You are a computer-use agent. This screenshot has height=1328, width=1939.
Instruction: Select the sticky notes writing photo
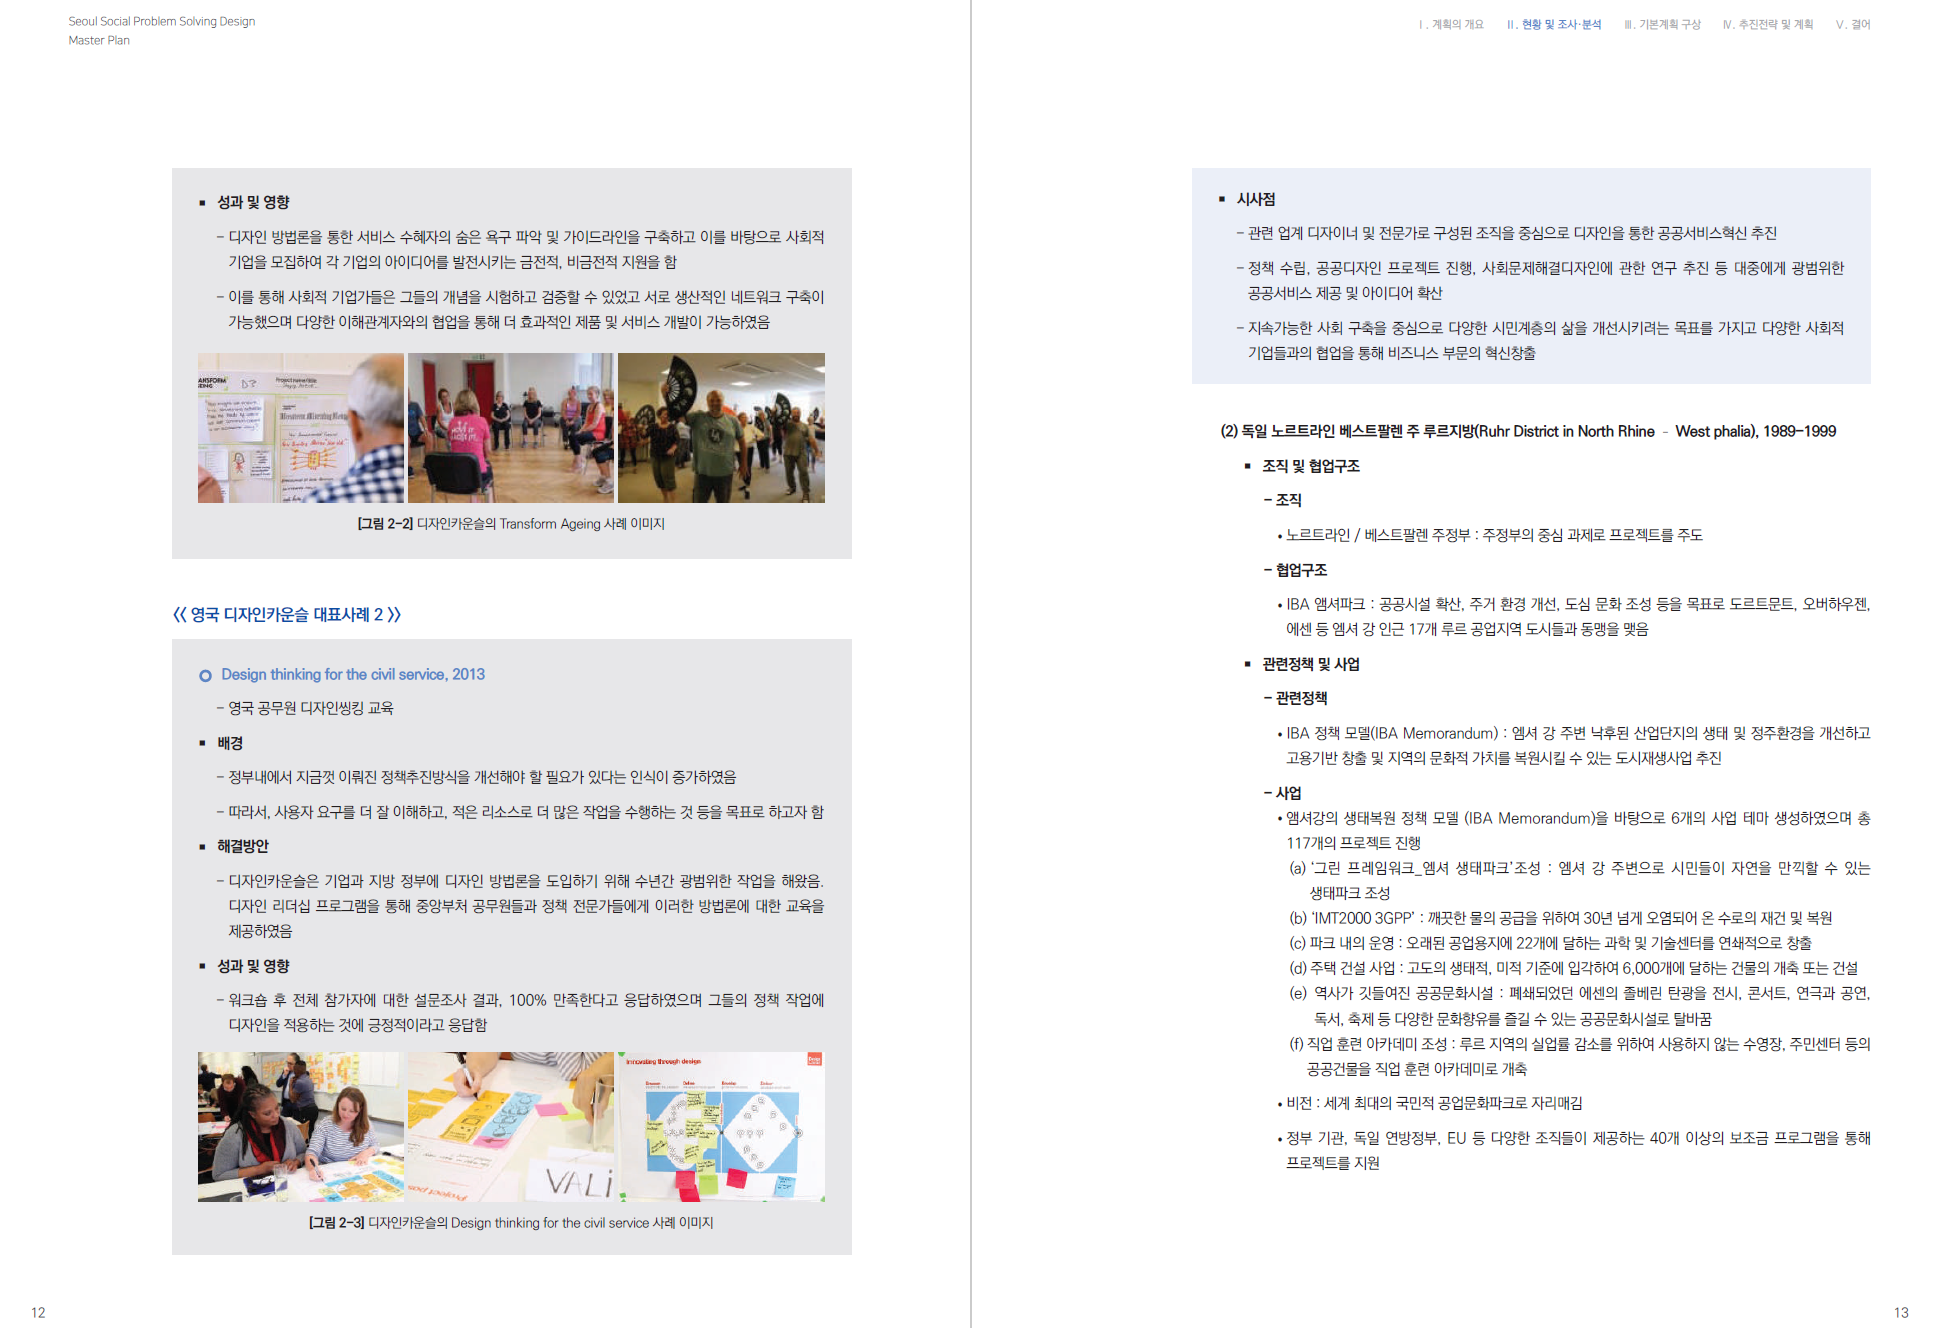(510, 1126)
